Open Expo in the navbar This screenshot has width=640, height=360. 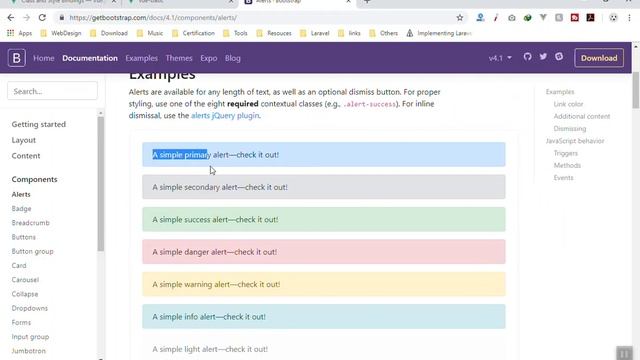click(209, 58)
